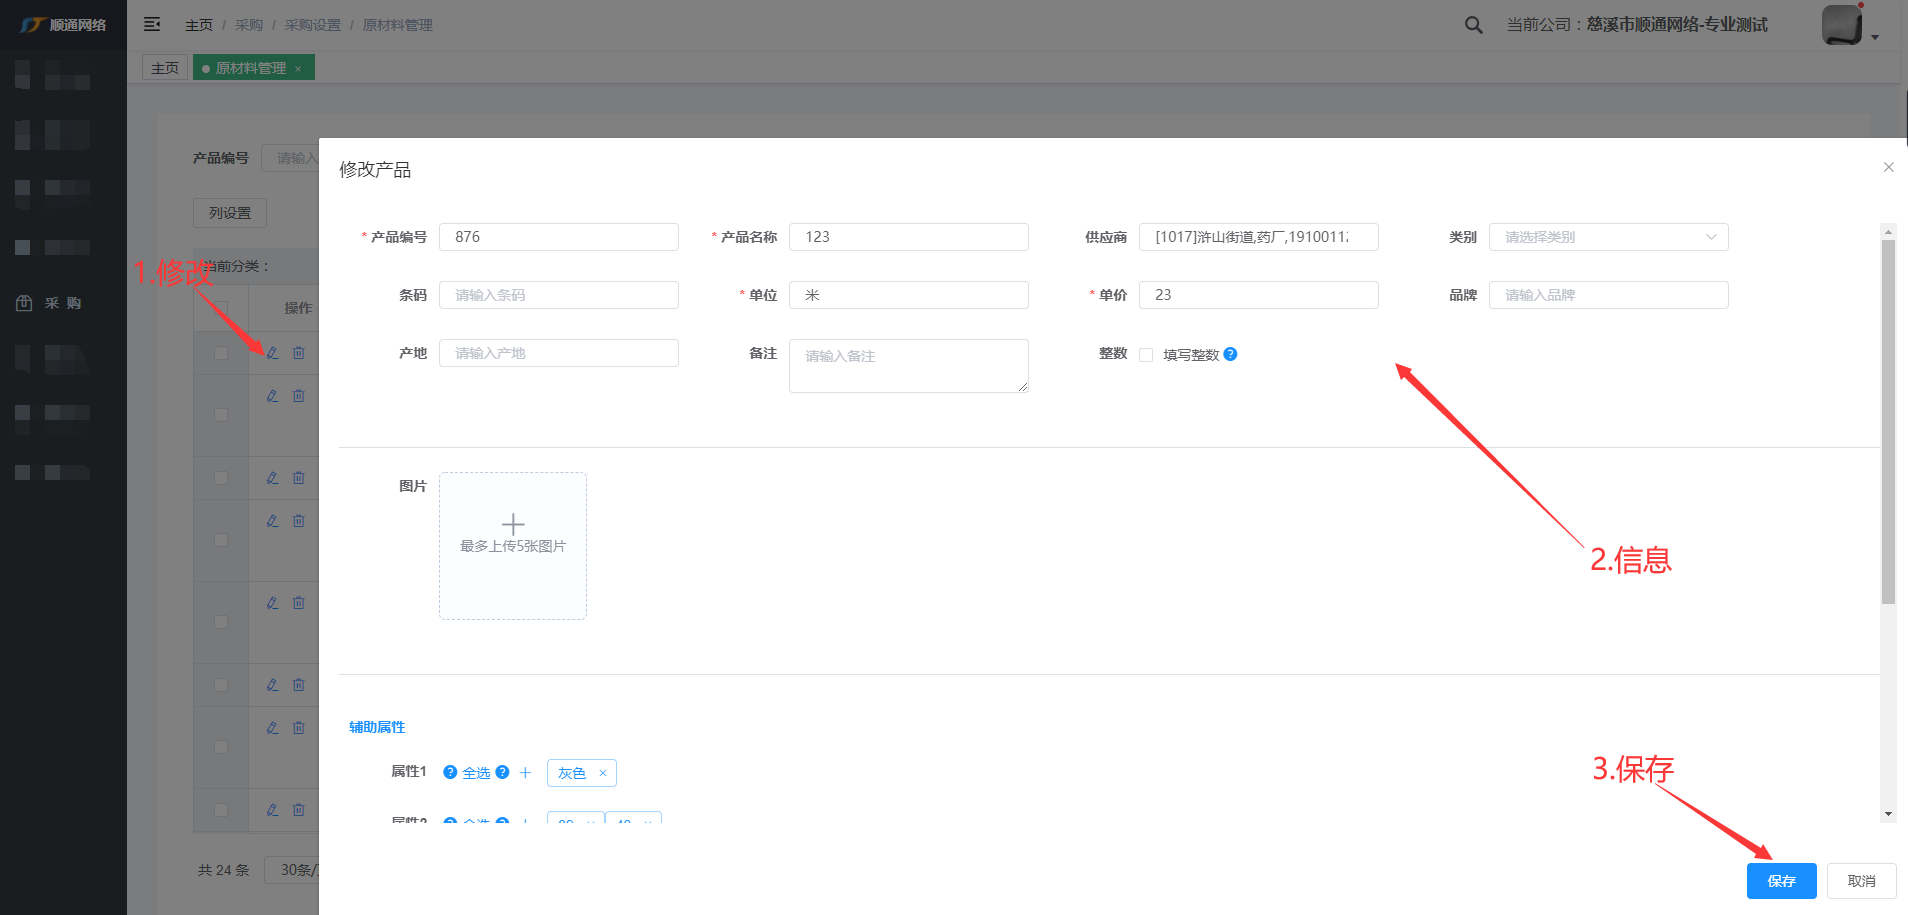Click the plus icon to upload image

[x=513, y=525]
